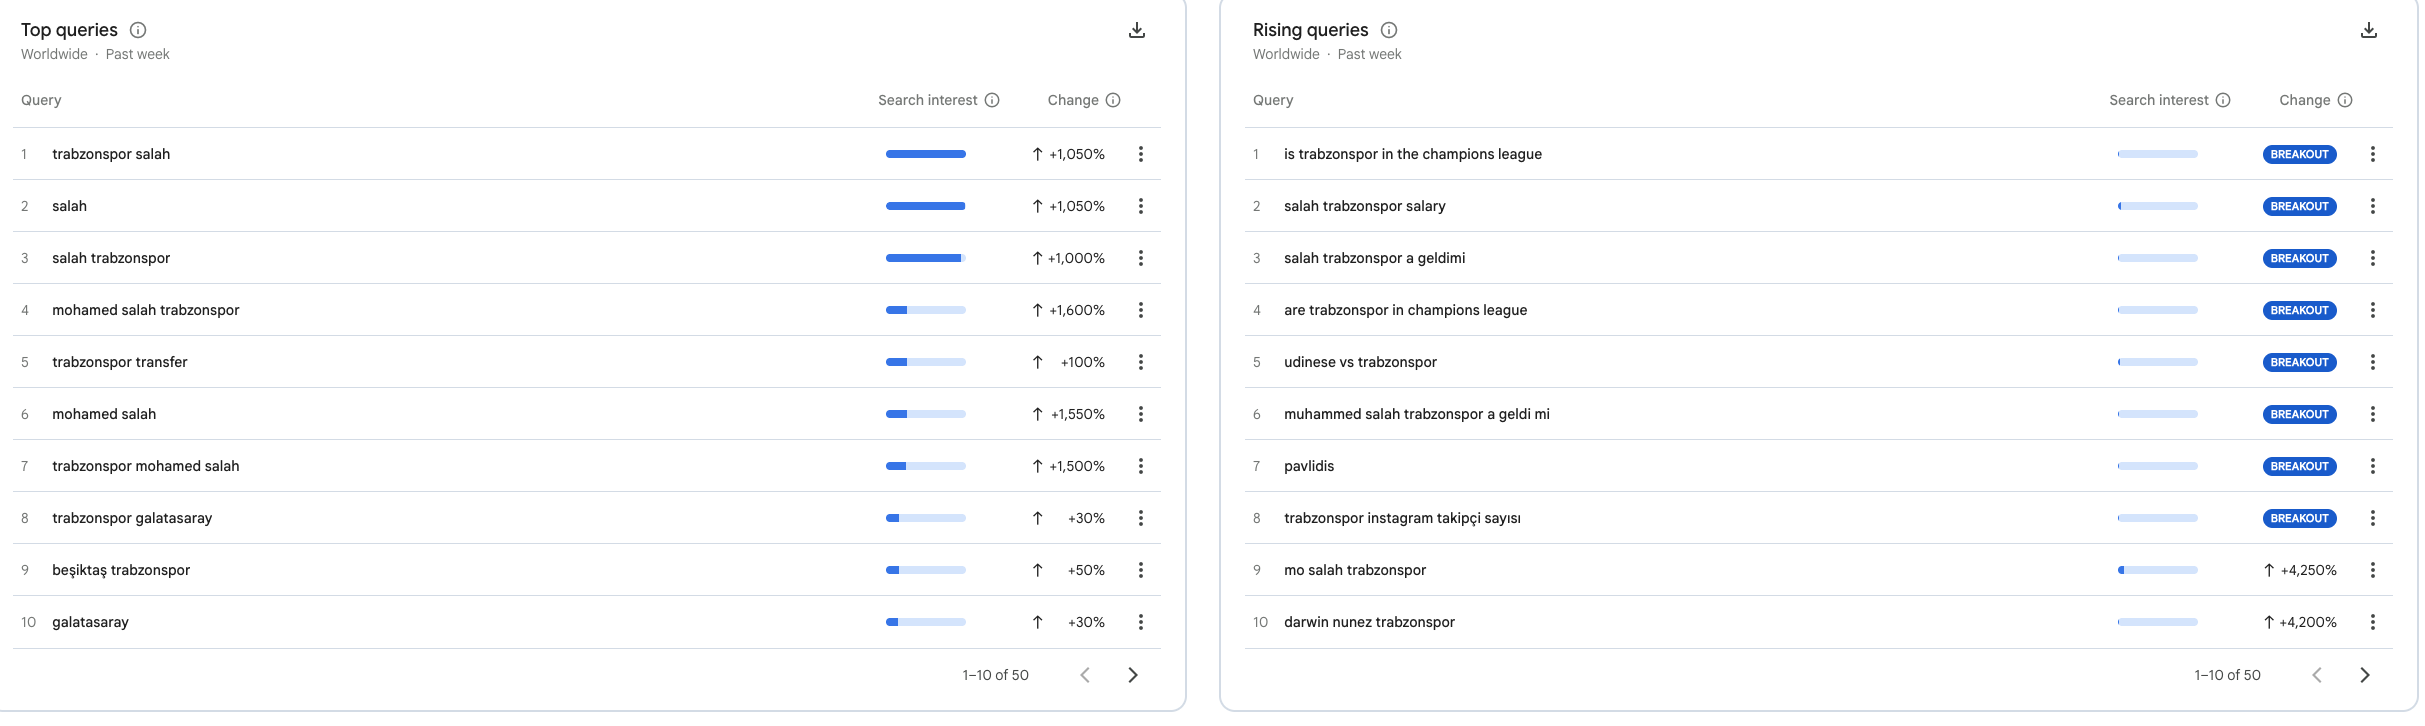Image resolution: width=2425 pixels, height=726 pixels.
Task: Click the 'trabzonspor salah' query
Action: tap(111, 154)
